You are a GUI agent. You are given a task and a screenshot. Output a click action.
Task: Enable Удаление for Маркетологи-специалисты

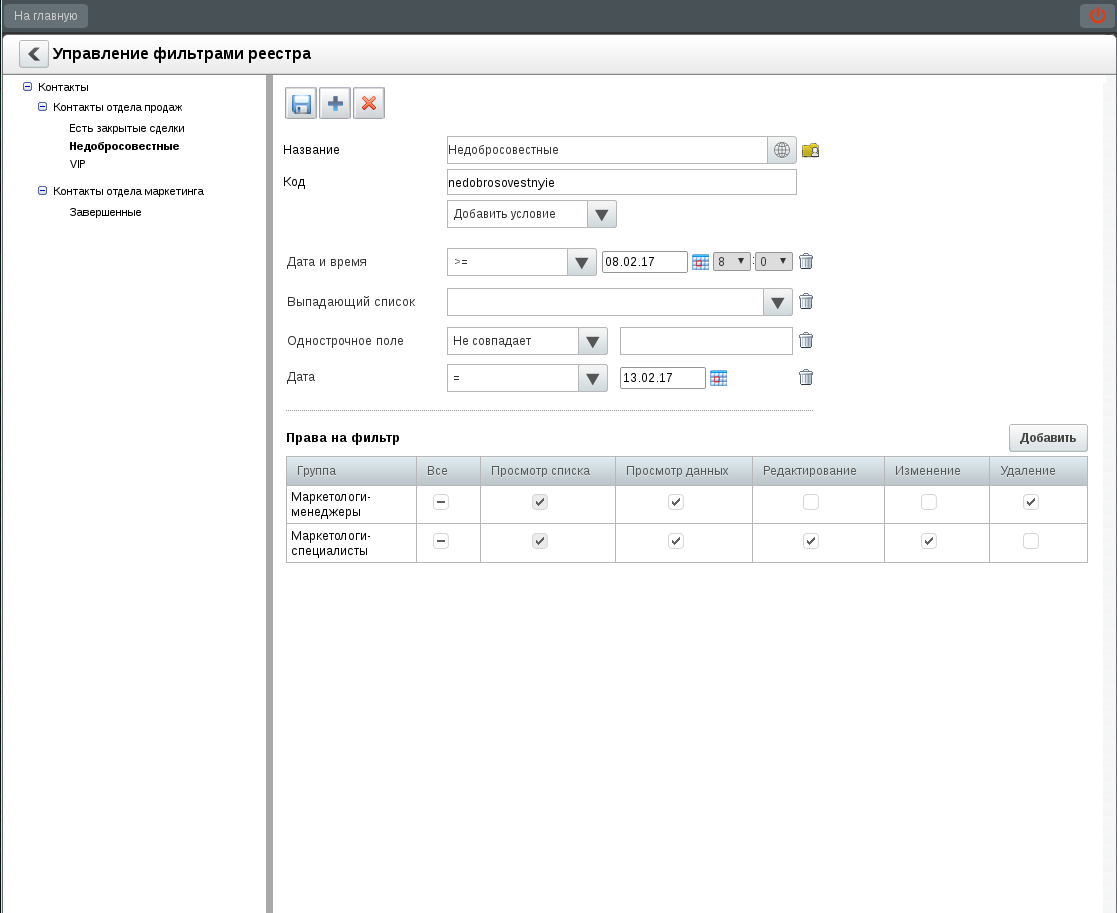(x=1031, y=541)
